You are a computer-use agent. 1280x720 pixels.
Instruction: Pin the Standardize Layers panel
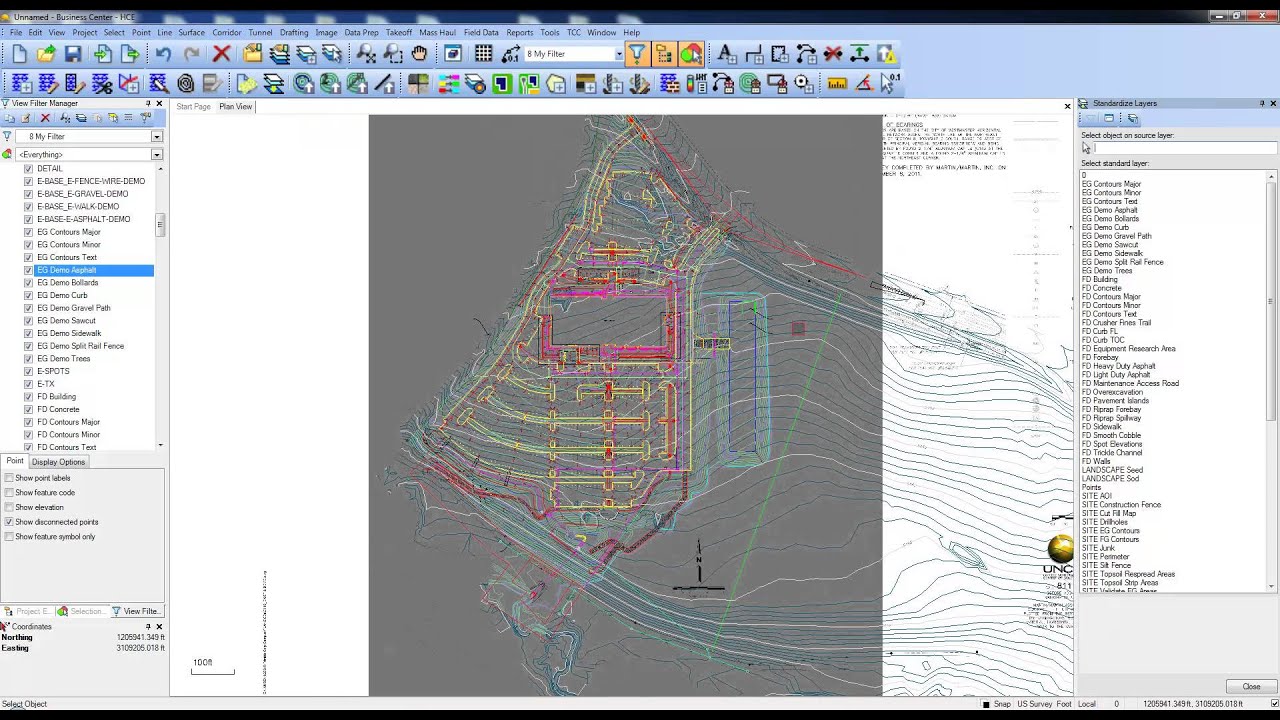point(1261,103)
